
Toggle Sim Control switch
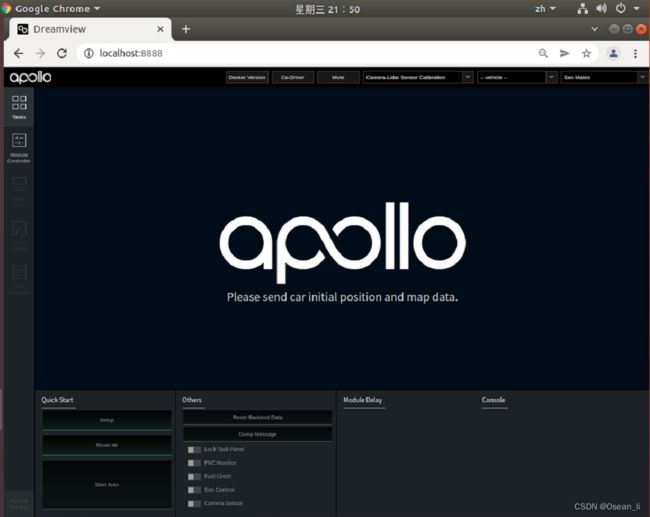pyautogui.click(x=194, y=490)
